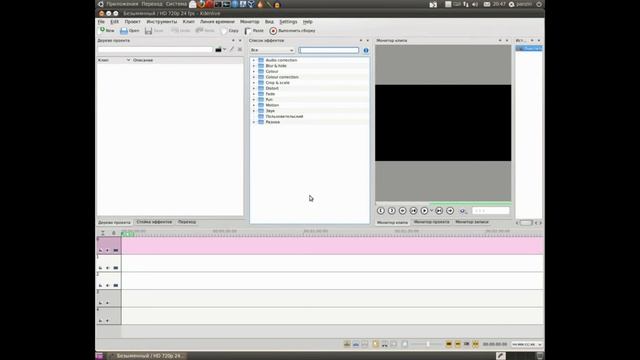Select the Звук effect folder row
This screenshot has height=360, width=640.
pyautogui.click(x=309, y=111)
